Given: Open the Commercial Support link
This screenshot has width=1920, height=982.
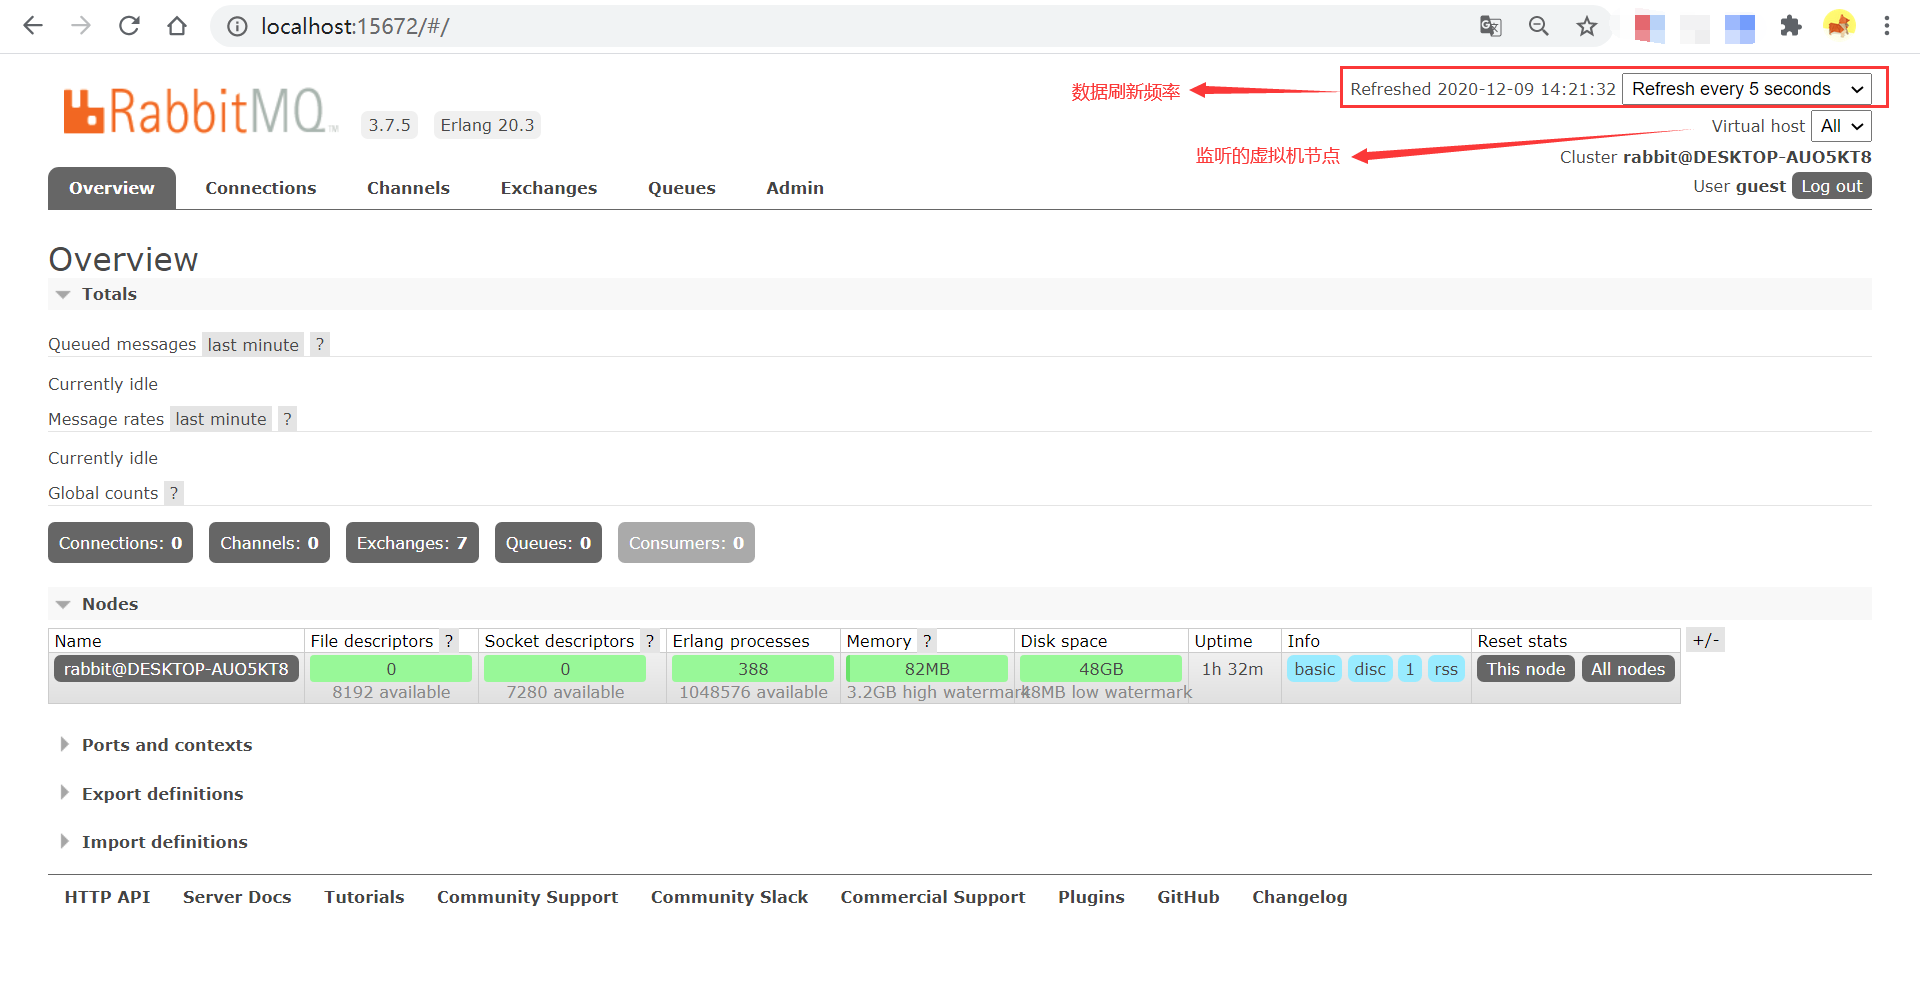Looking at the screenshot, I should coord(933,897).
